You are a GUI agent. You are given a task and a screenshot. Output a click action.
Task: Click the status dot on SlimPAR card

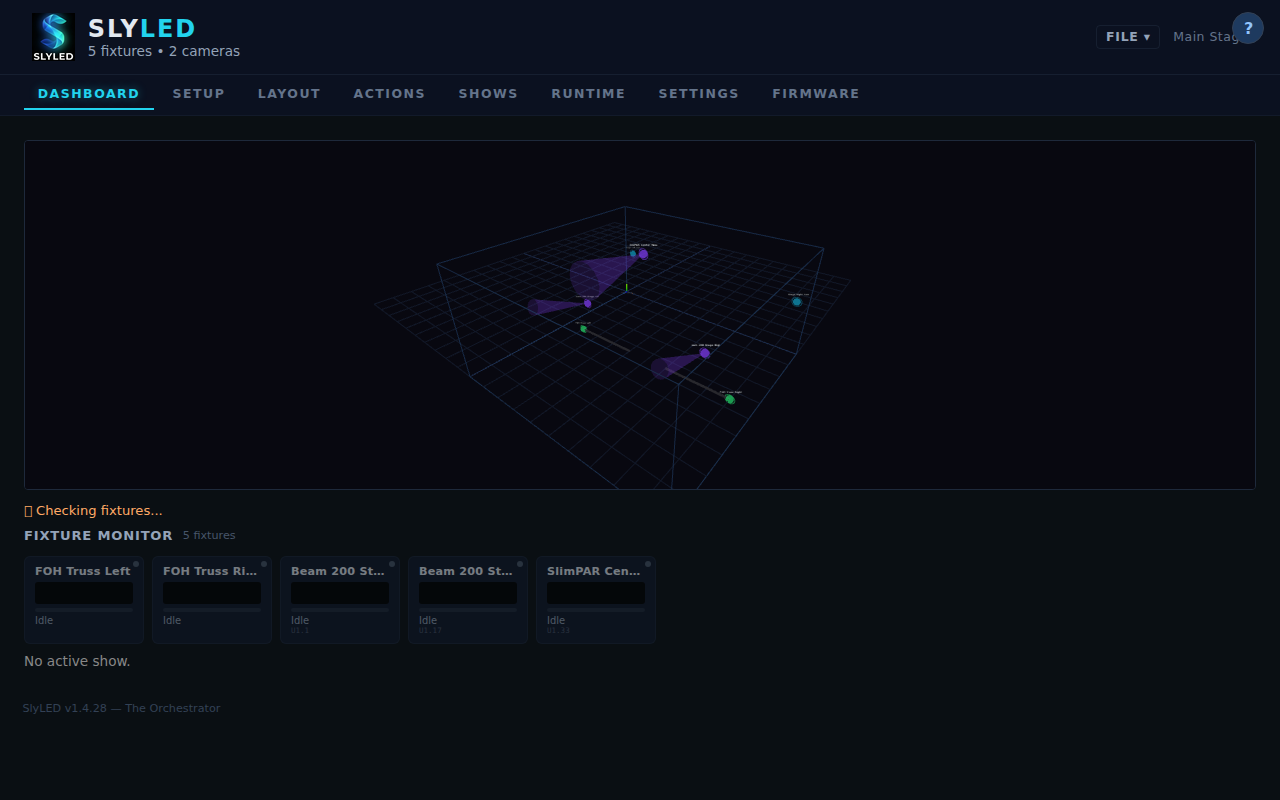(648, 564)
